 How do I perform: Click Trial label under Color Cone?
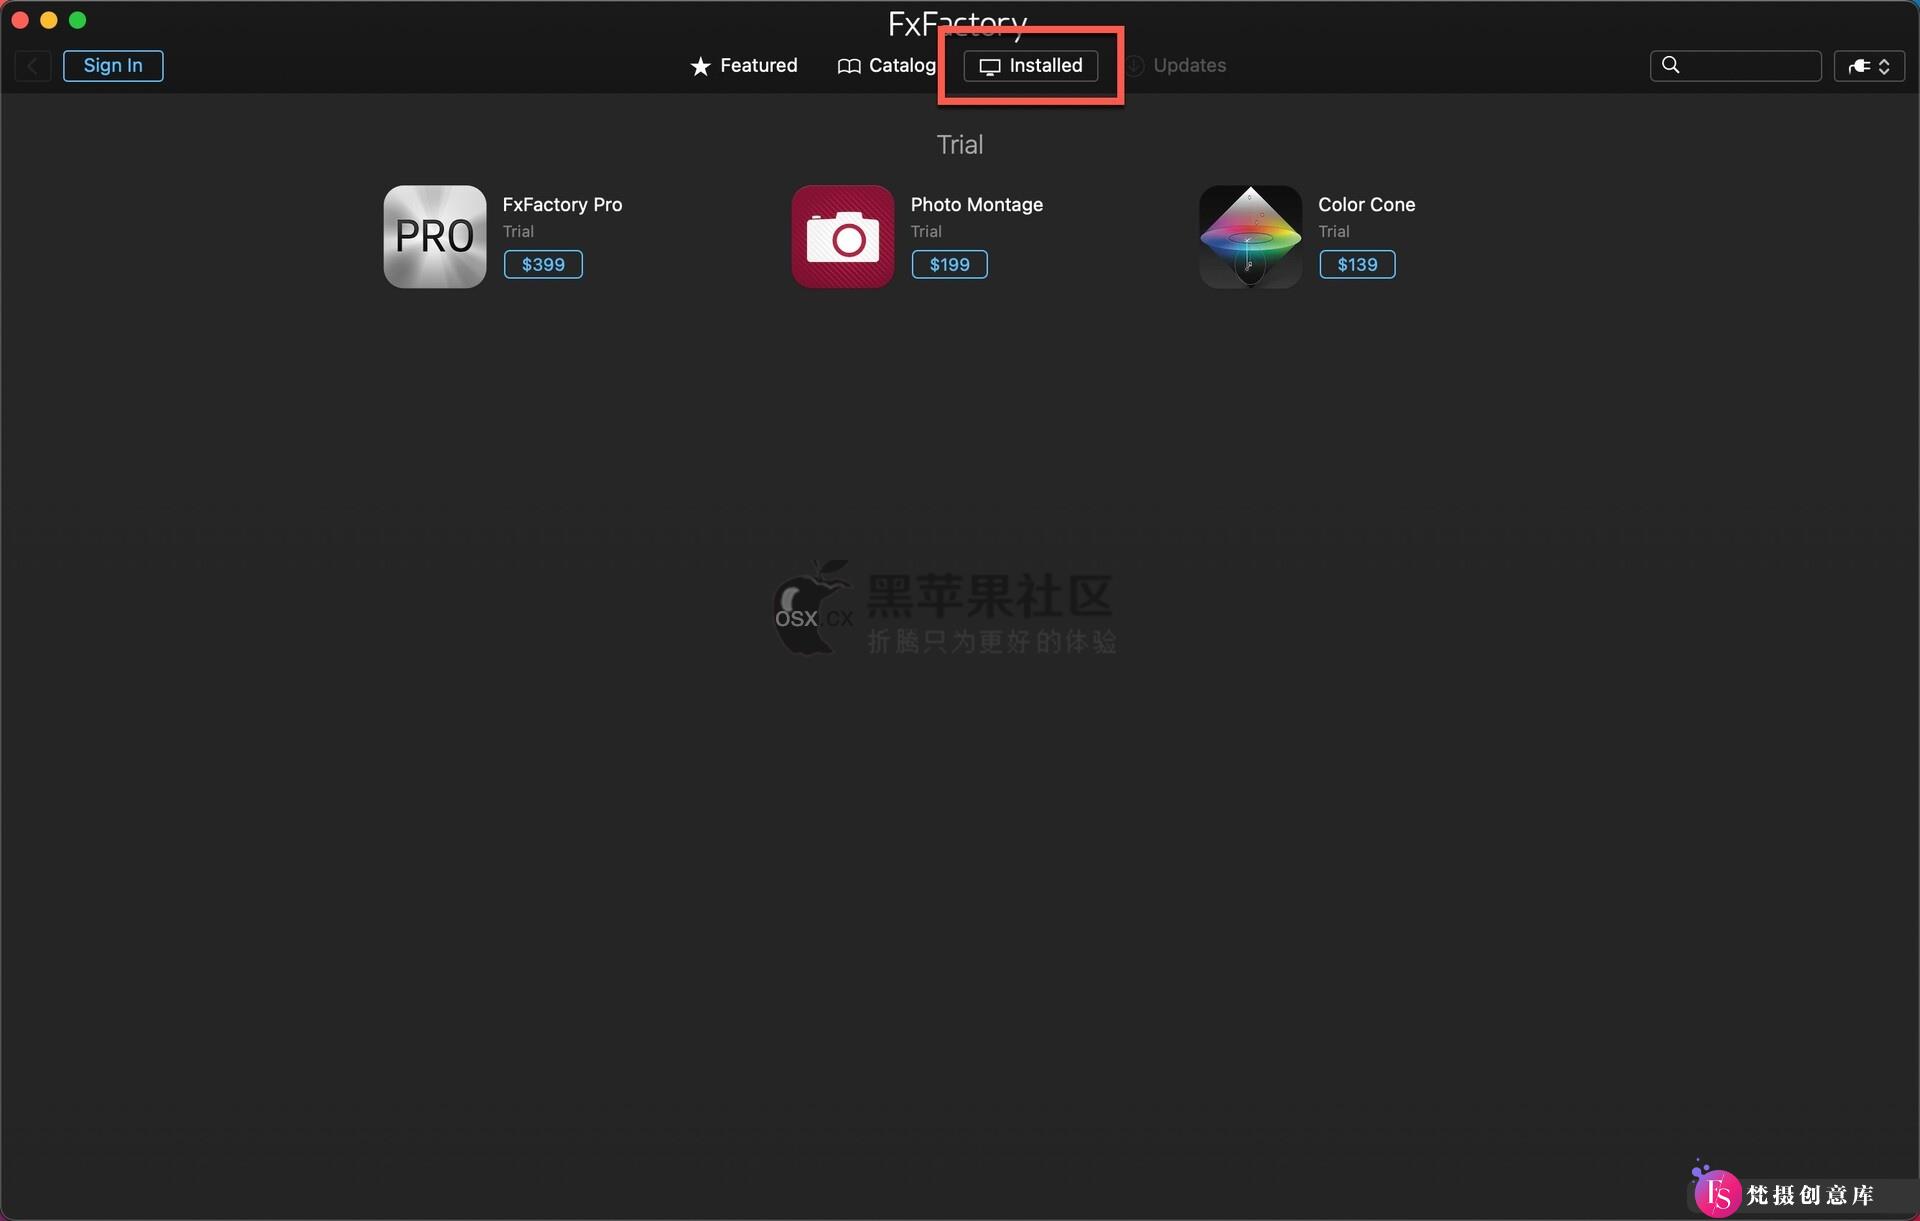(x=1334, y=232)
